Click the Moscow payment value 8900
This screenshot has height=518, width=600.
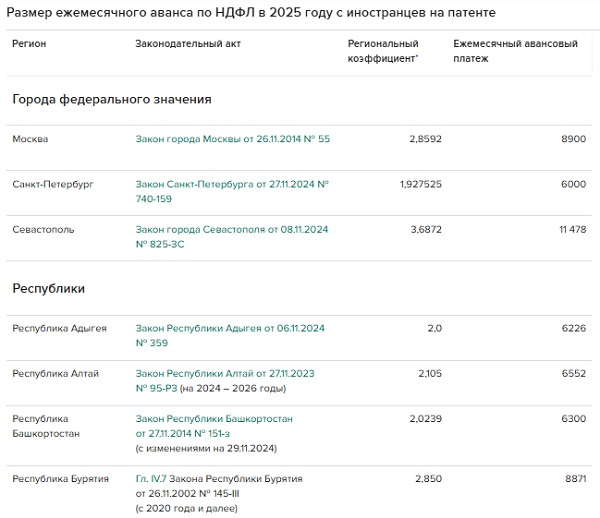(x=573, y=139)
